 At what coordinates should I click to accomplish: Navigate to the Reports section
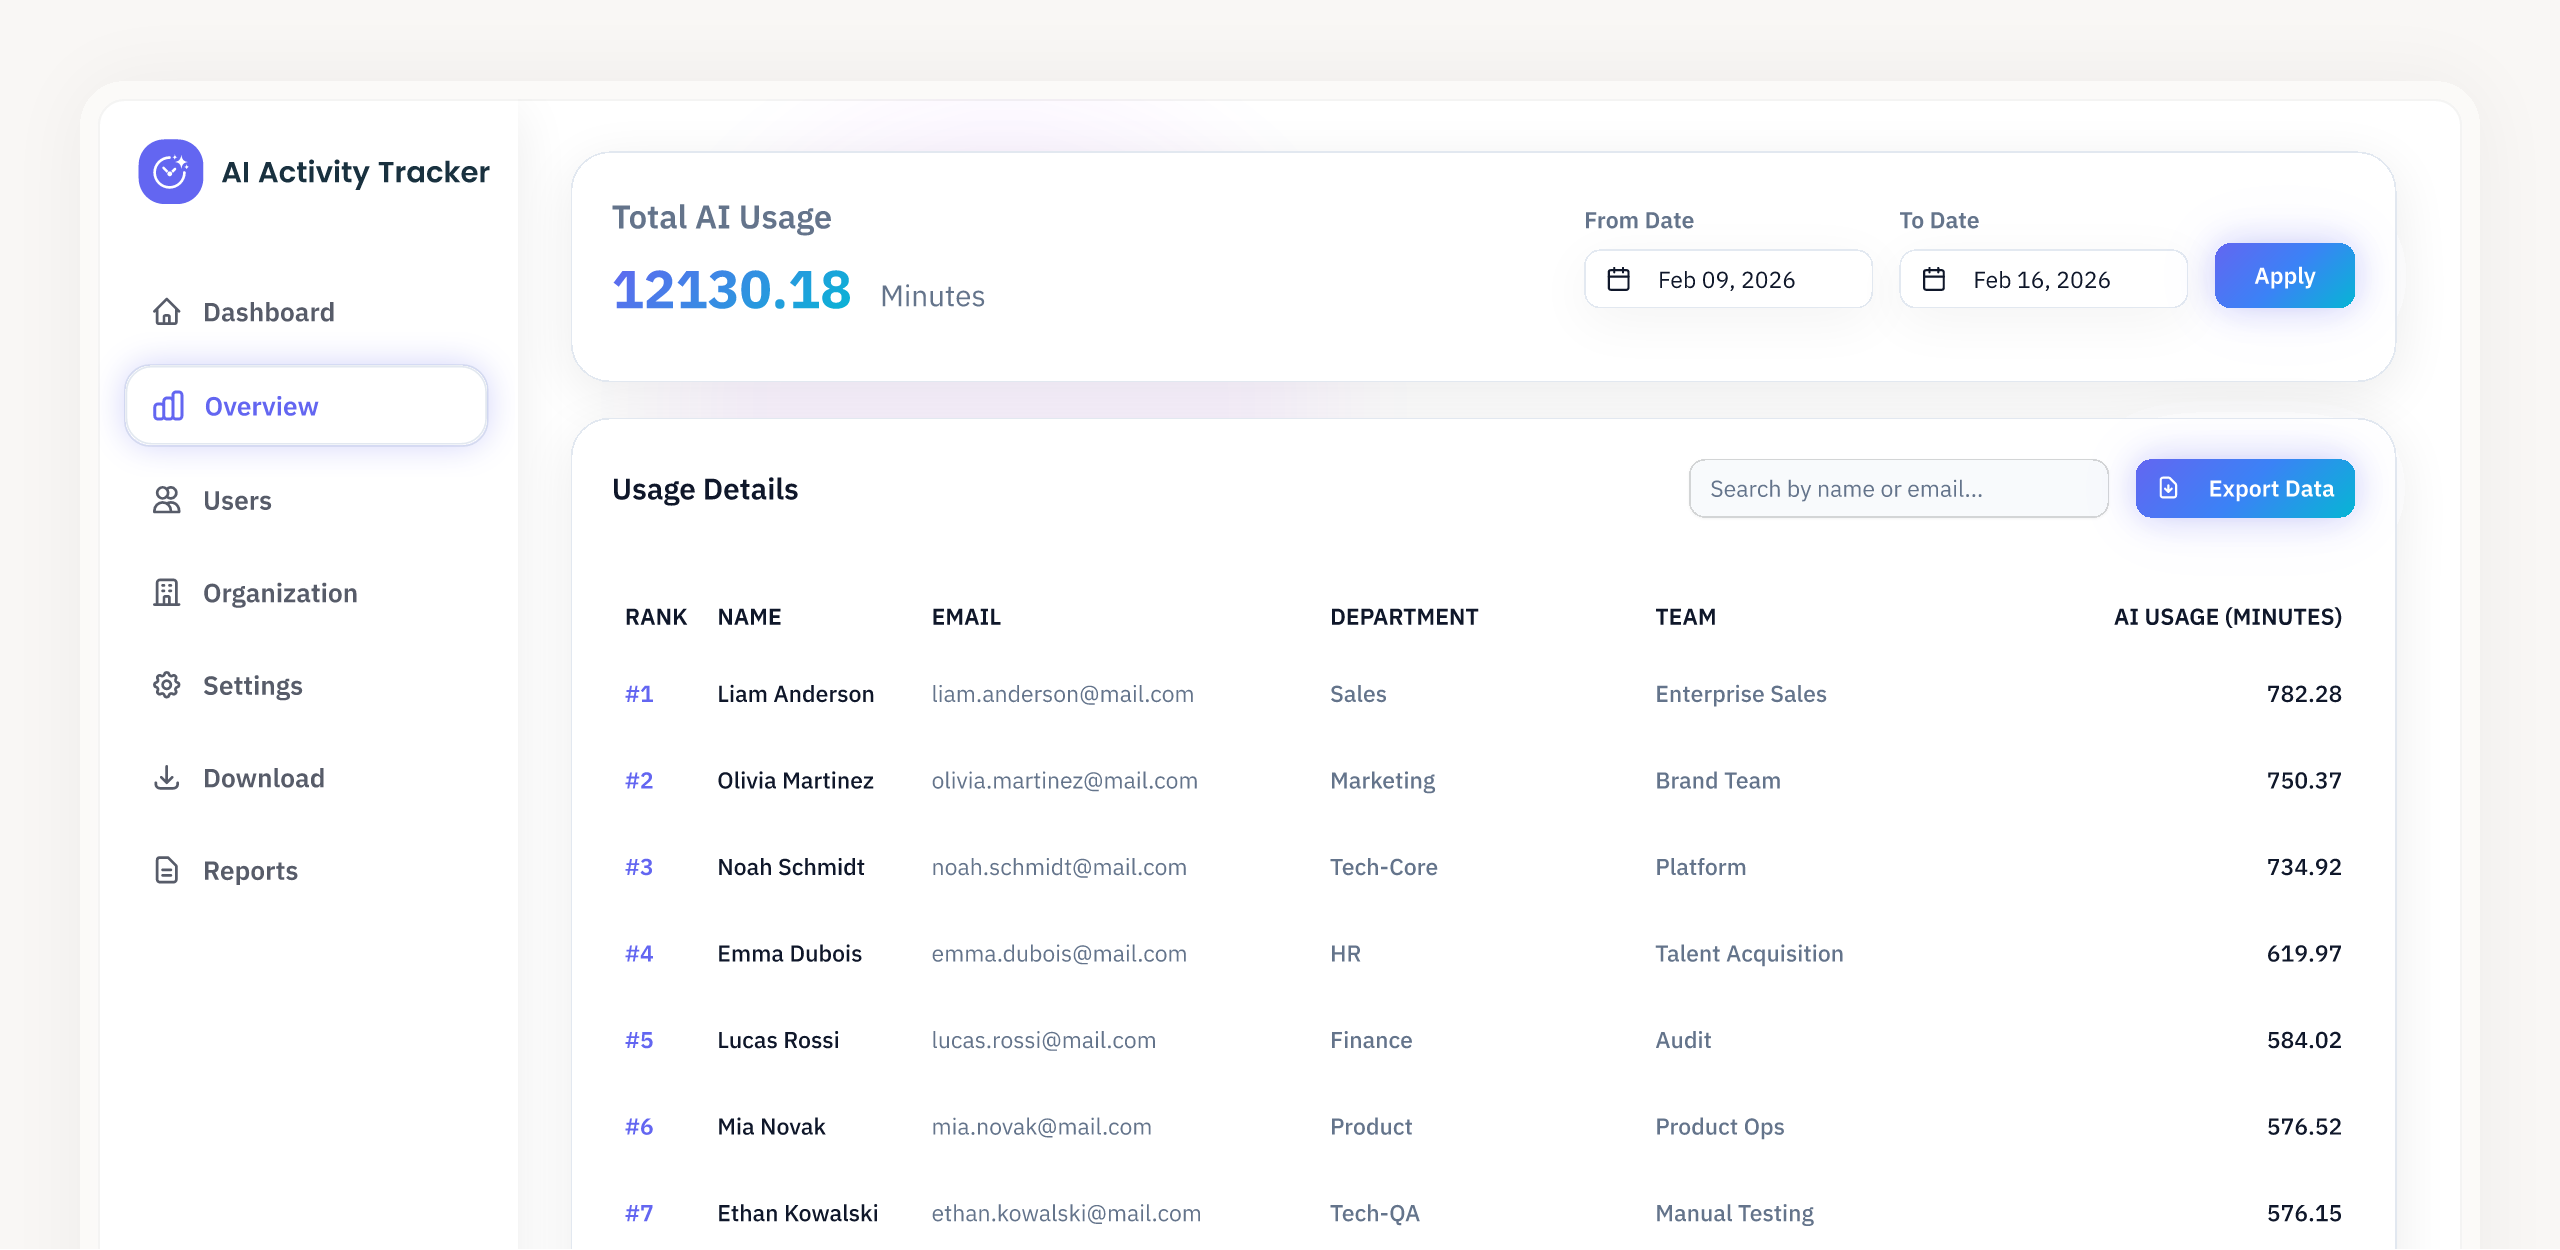point(250,870)
